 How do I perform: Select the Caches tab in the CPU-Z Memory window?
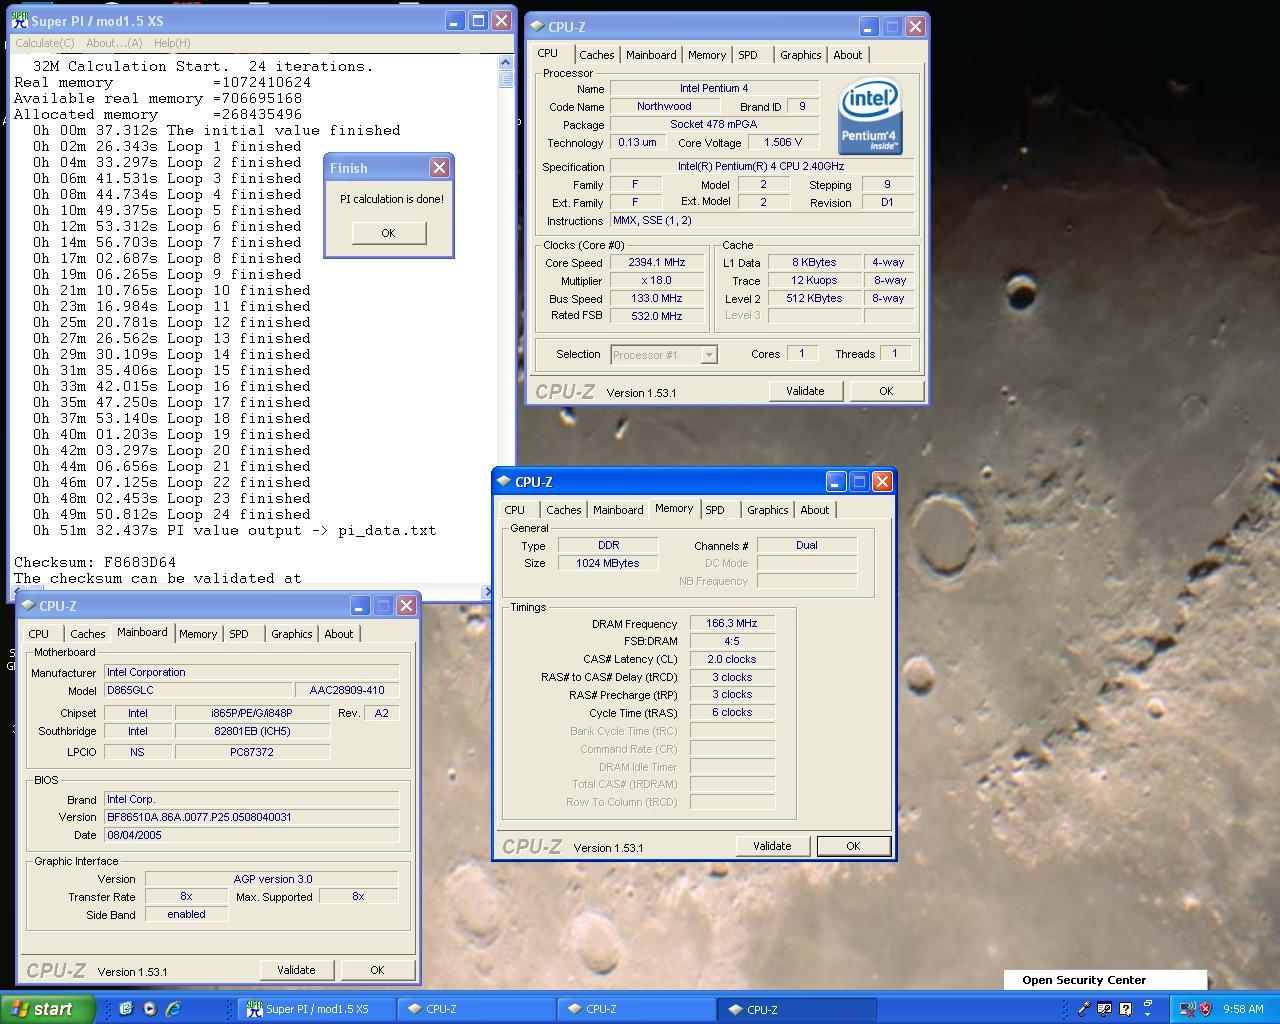(563, 510)
